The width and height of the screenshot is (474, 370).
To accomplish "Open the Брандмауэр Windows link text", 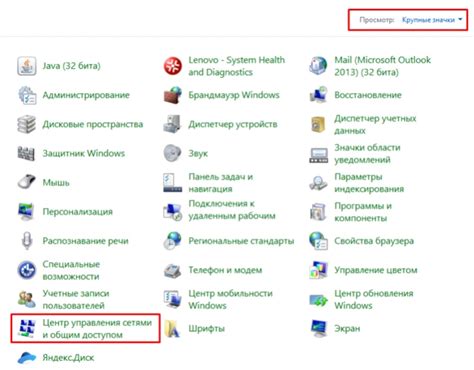I will point(234,95).
